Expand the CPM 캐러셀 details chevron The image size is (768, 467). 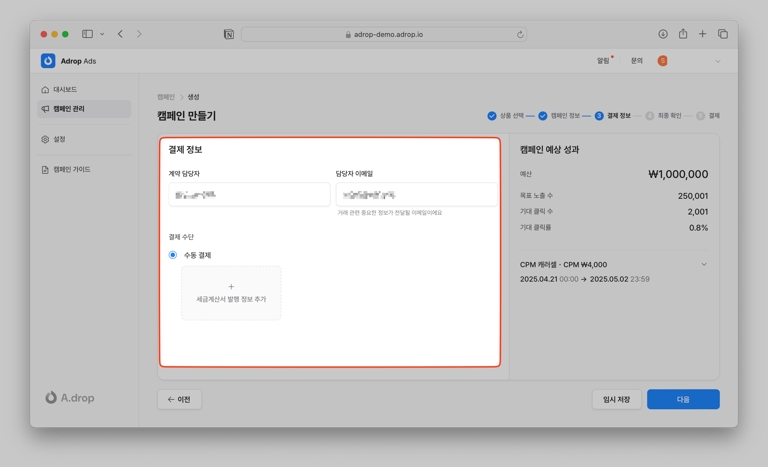point(704,265)
